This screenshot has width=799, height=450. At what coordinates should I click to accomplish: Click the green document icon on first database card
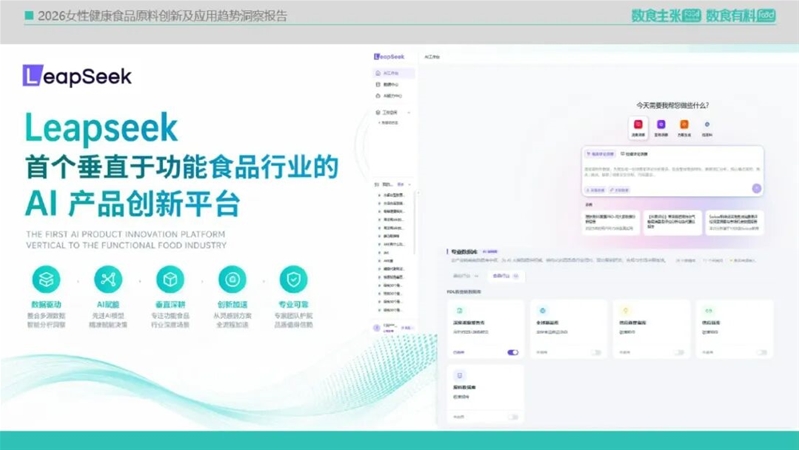pyautogui.click(x=460, y=310)
